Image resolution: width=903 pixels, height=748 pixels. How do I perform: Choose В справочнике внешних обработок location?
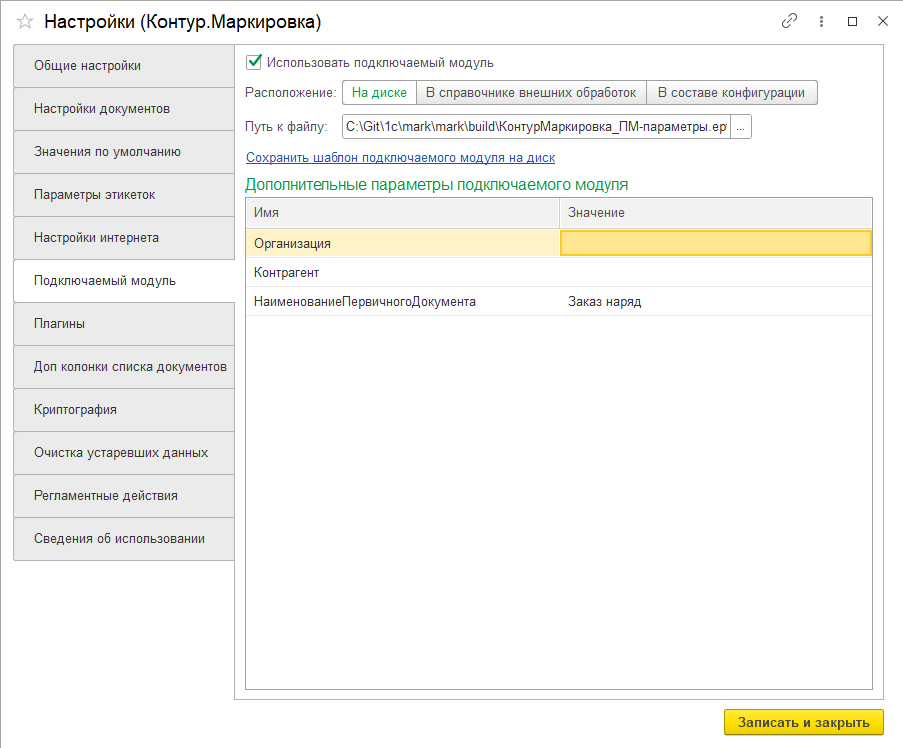(x=531, y=93)
